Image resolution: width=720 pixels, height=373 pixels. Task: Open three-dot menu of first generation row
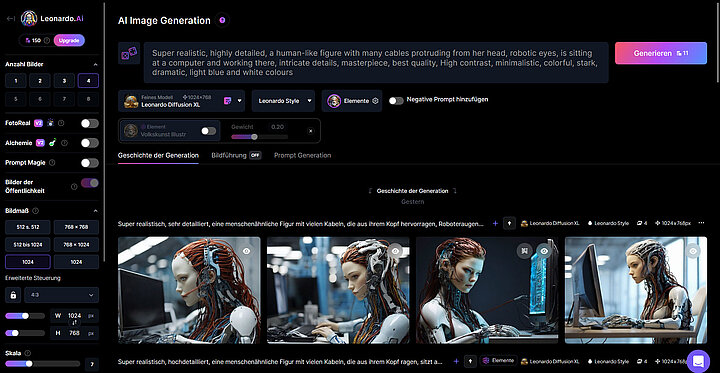[x=701, y=223]
